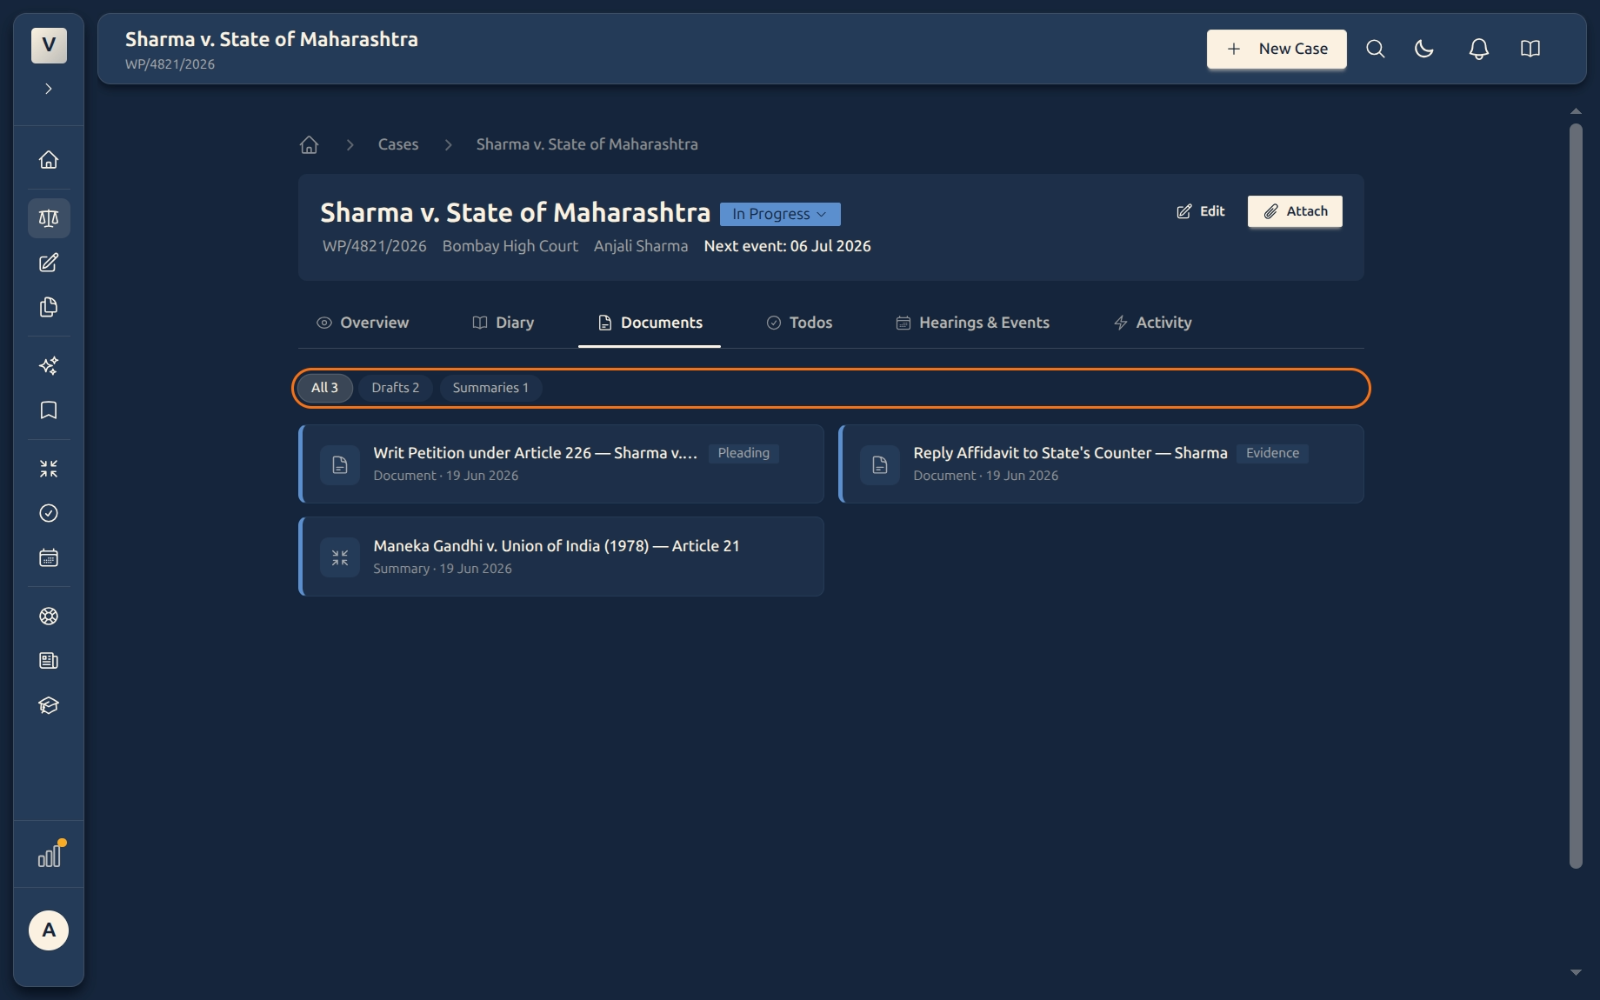The width and height of the screenshot is (1600, 1000).
Task: Open the AI sparkles icon in sidebar
Action: [48, 366]
